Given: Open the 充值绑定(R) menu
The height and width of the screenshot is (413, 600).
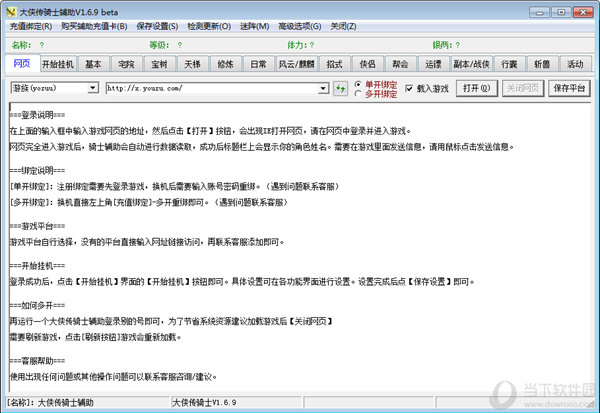Looking at the screenshot, I should [x=31, y=26].
